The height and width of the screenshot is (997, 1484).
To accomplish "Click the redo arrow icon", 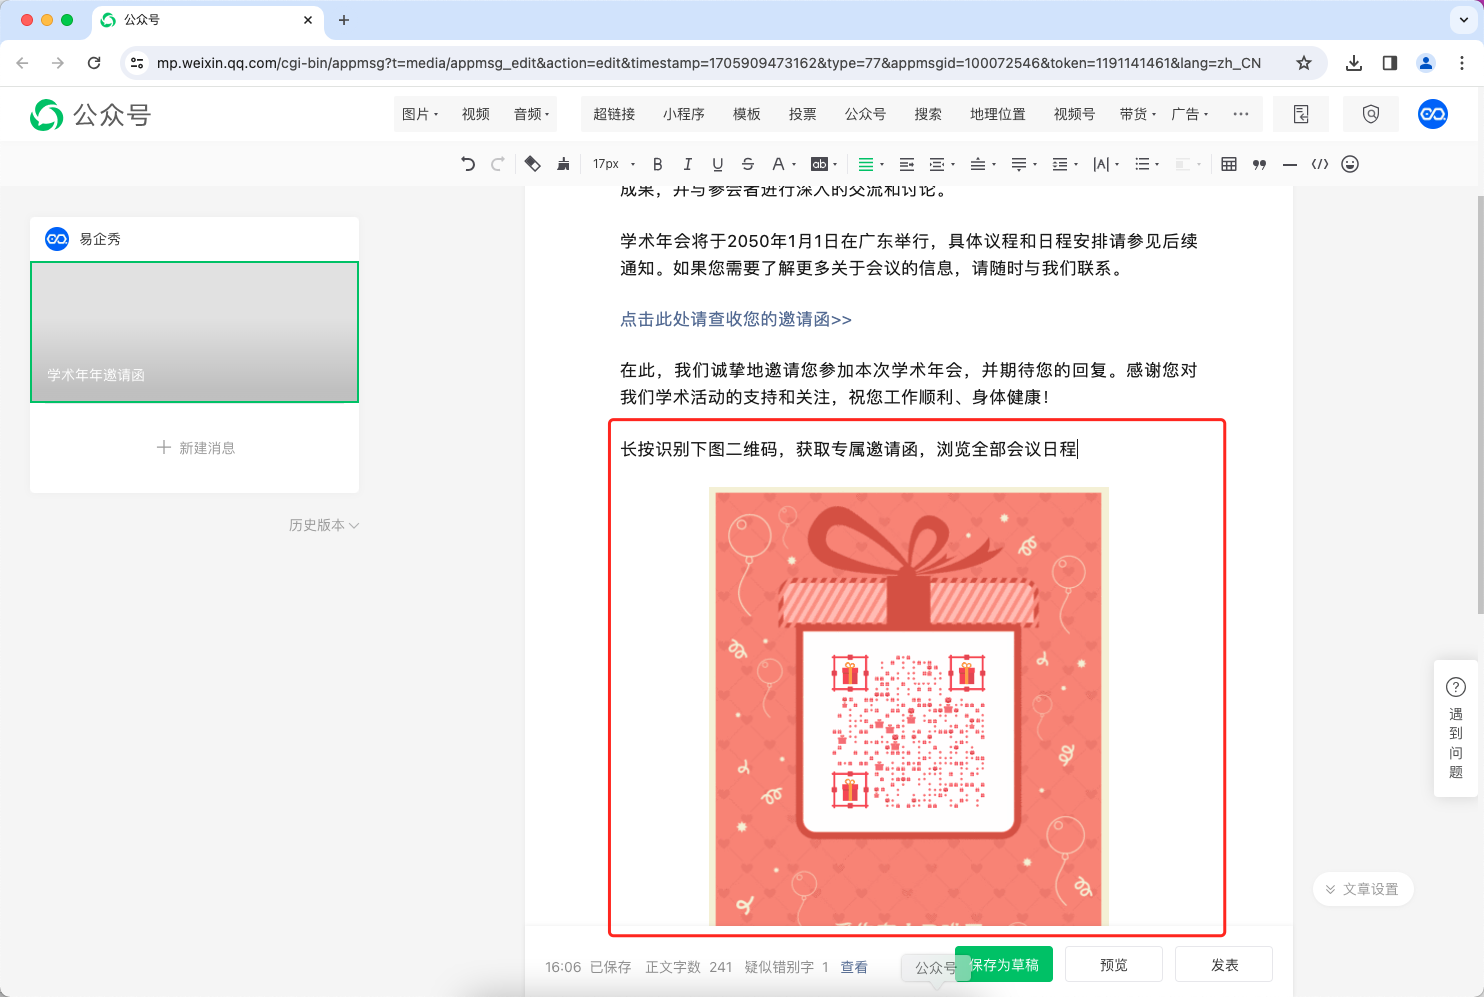I will [497, 164].
